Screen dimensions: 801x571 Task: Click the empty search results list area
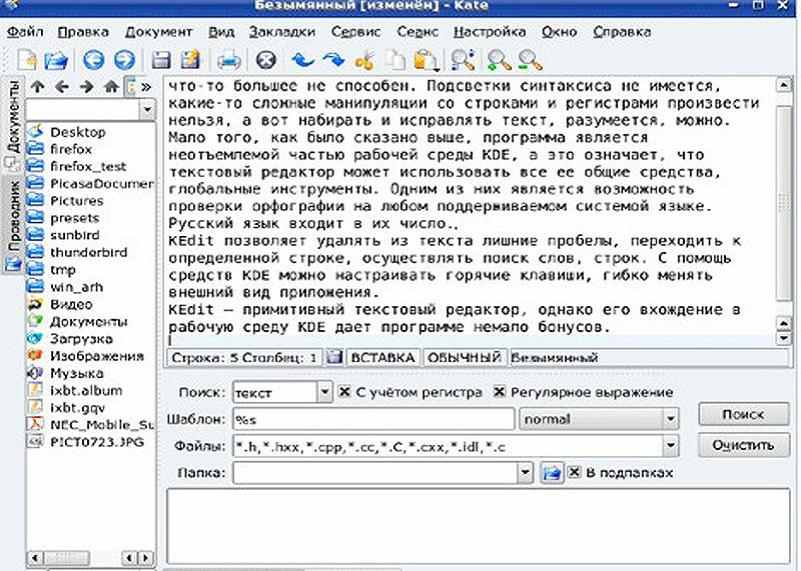pos(478,526)
